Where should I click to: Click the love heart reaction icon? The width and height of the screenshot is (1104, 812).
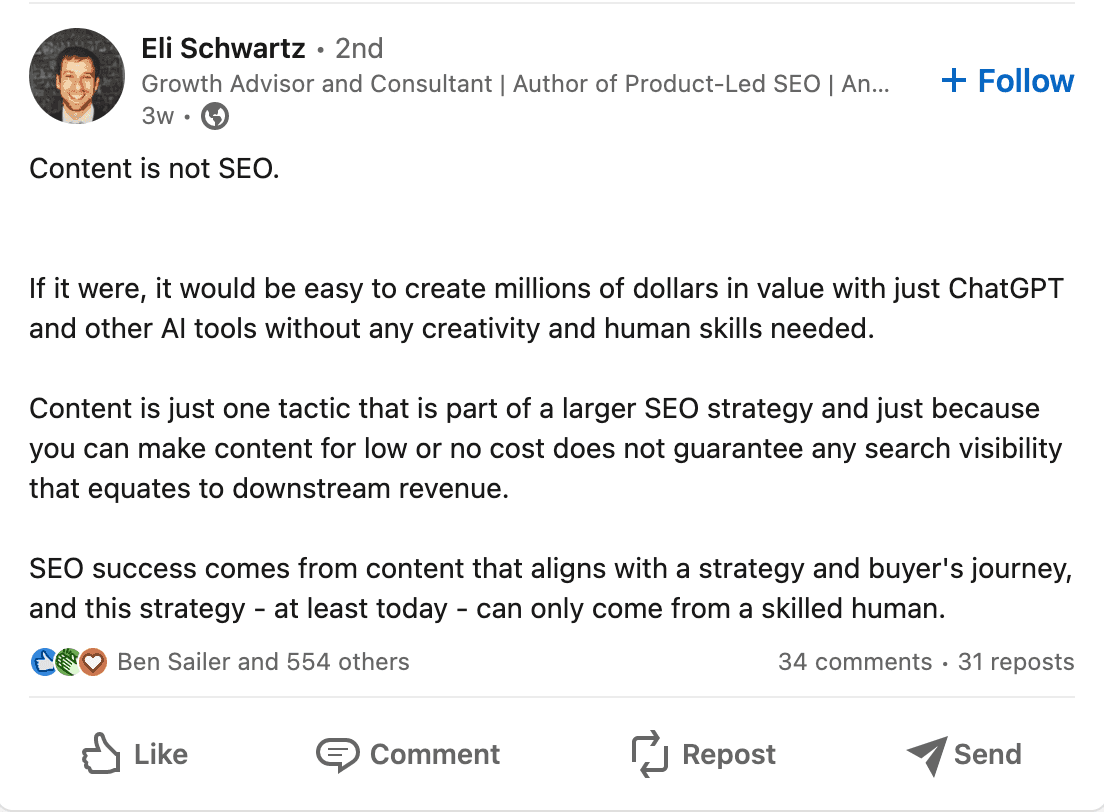90,662
